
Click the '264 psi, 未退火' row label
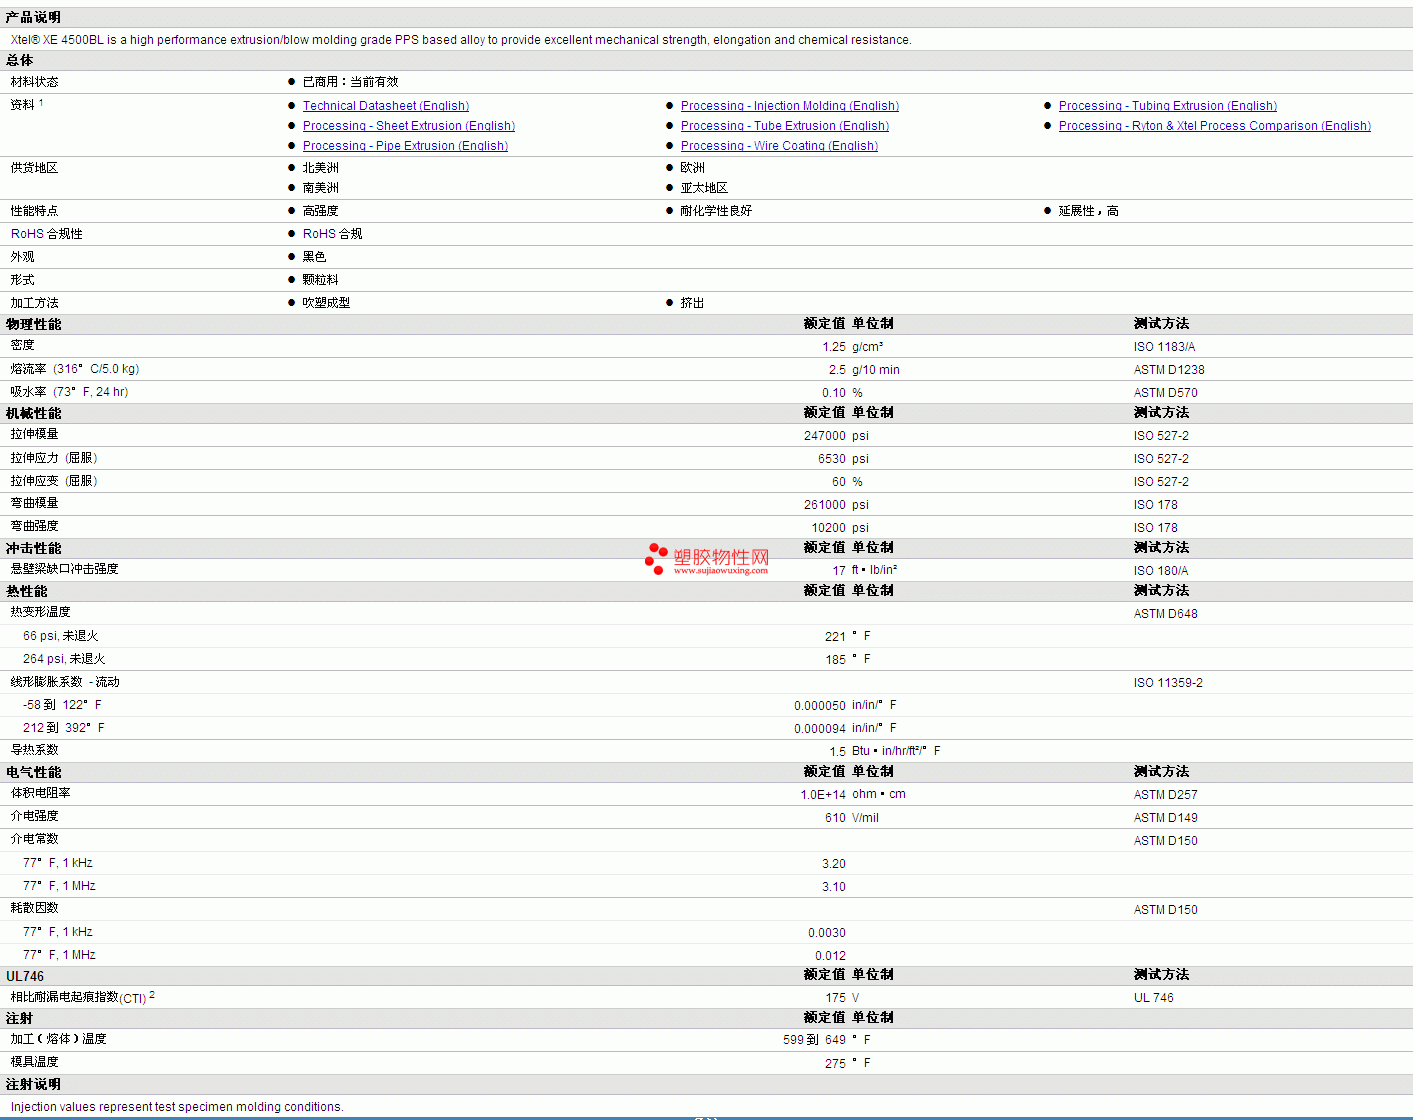point(64,659)
